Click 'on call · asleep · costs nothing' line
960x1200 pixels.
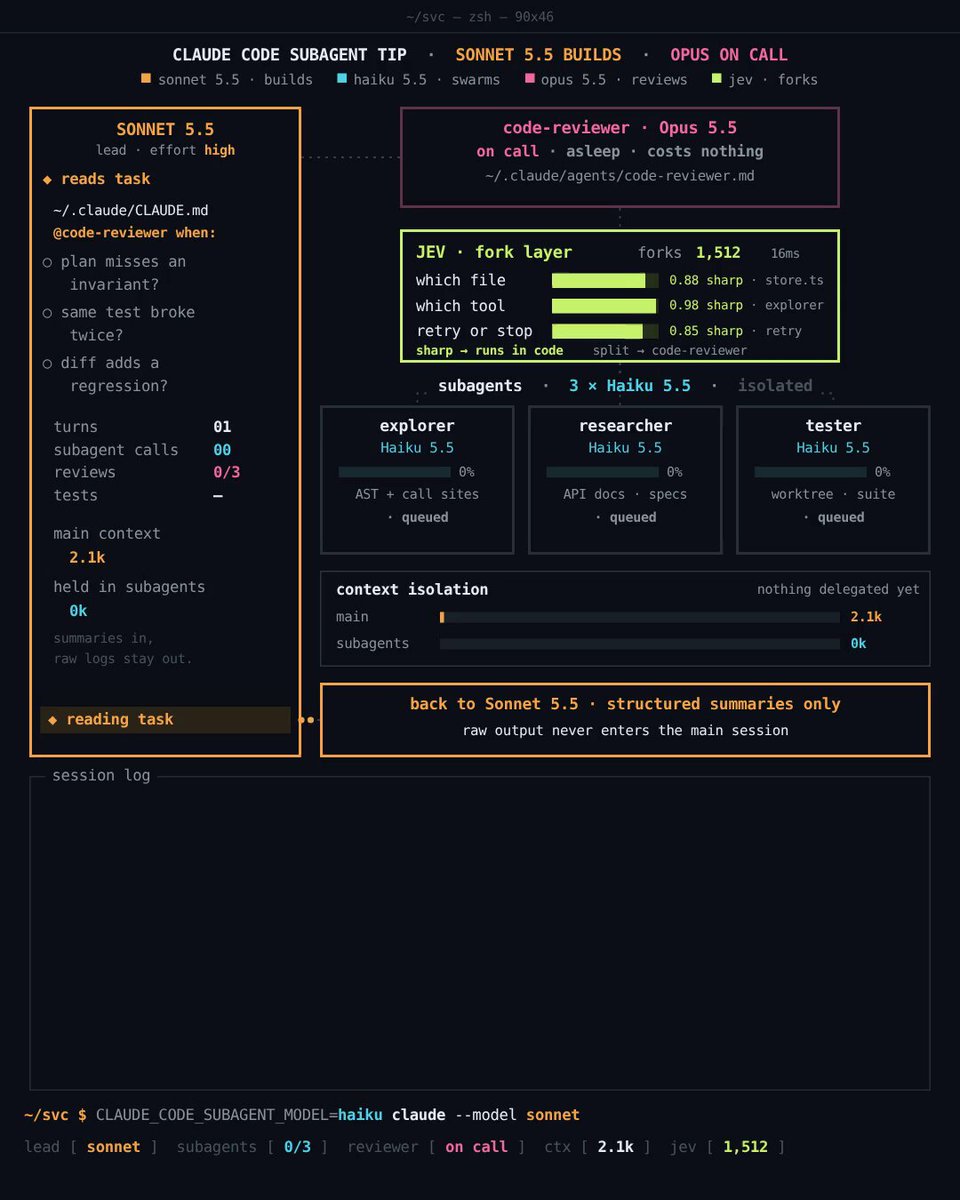click(x=619, y=151)
